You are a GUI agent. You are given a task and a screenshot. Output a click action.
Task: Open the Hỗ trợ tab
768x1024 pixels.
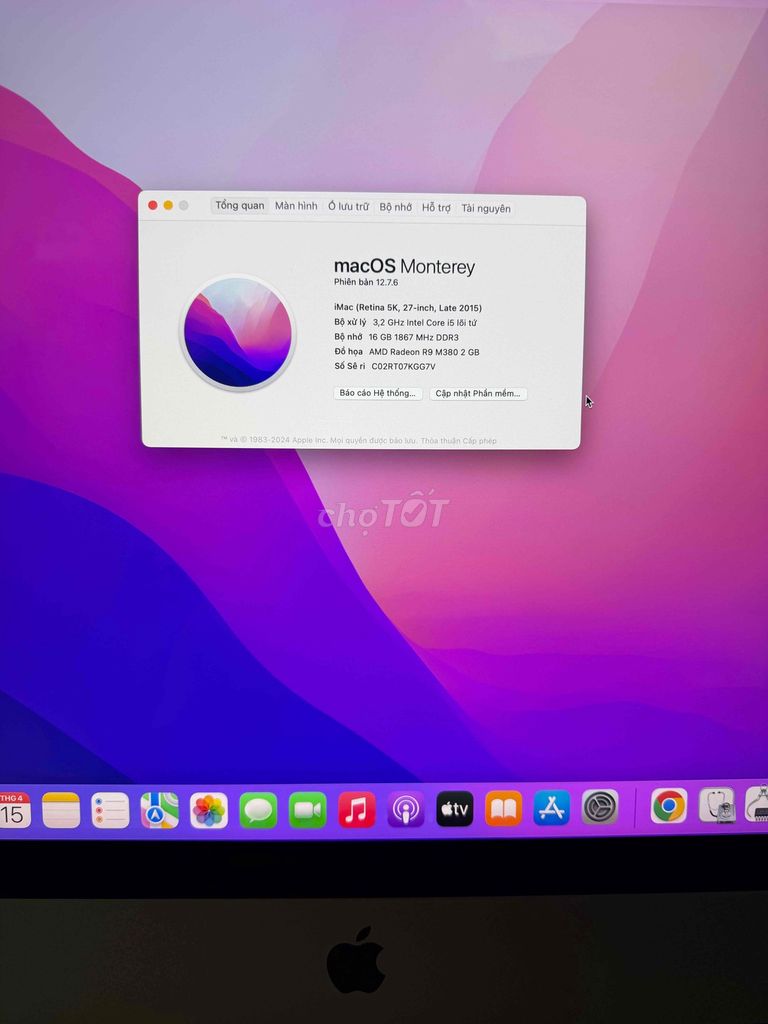(x=436, y=208)
